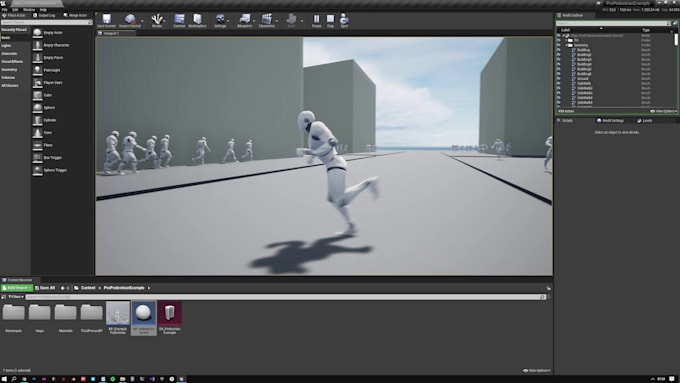Switch to the Levels tab

point(644,121)
